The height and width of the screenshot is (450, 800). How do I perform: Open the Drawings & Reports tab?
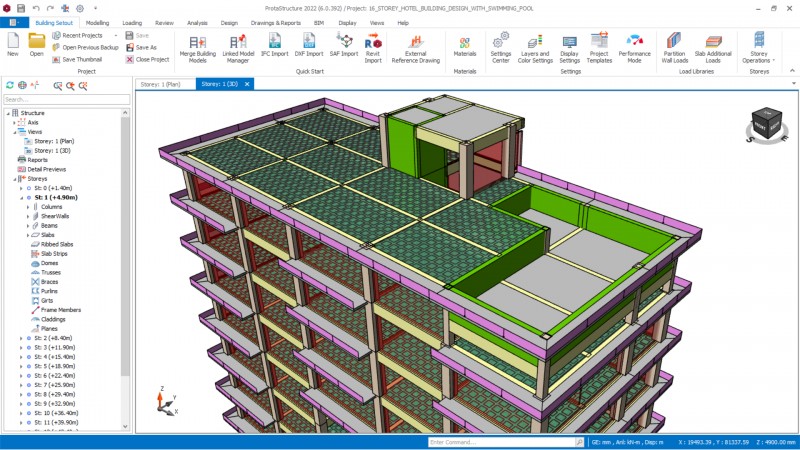pos(276,23)
